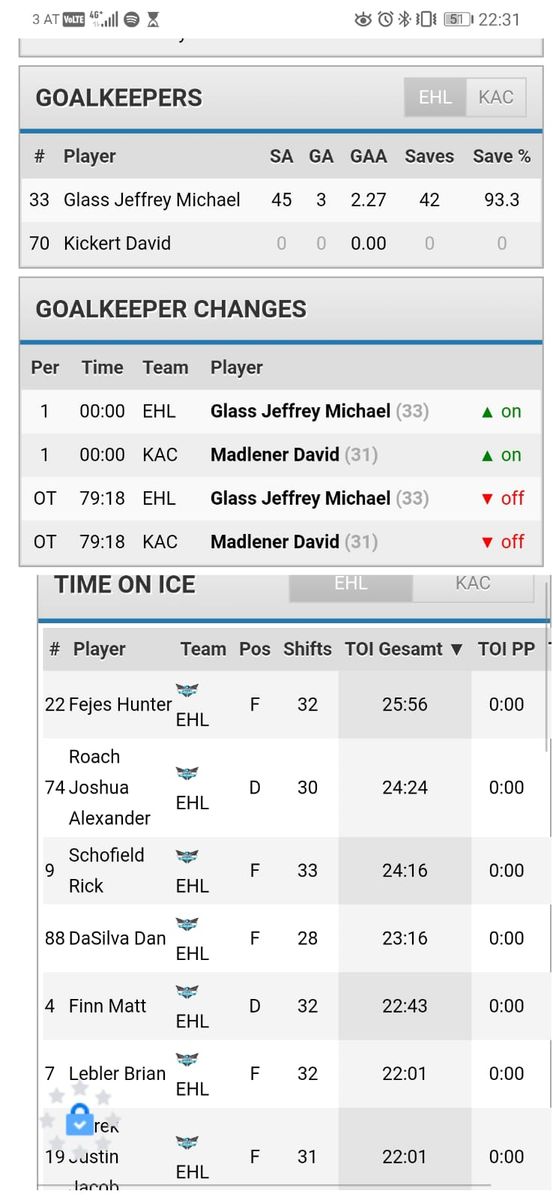This screenshot has width=553, height=1200.
Task: Select EHL tab in Time on Ice
Action: click(x=351, y=584)
